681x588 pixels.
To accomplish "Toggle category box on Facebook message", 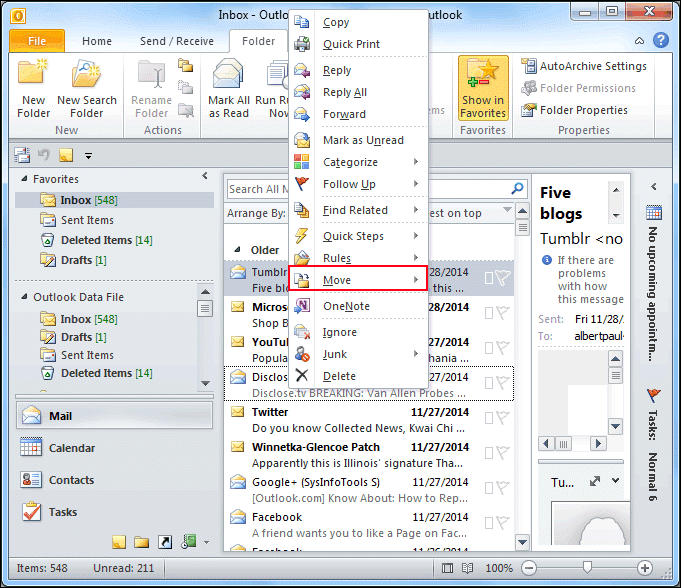I will click(489, 523).
